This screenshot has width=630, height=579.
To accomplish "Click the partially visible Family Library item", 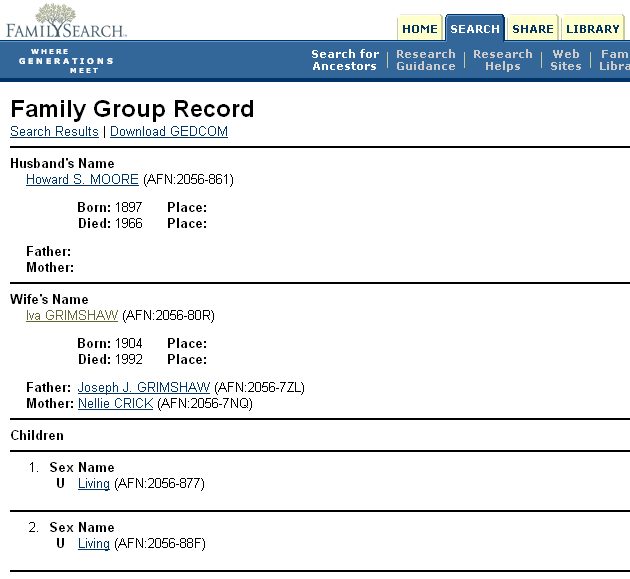I will (x=614, y=60).
